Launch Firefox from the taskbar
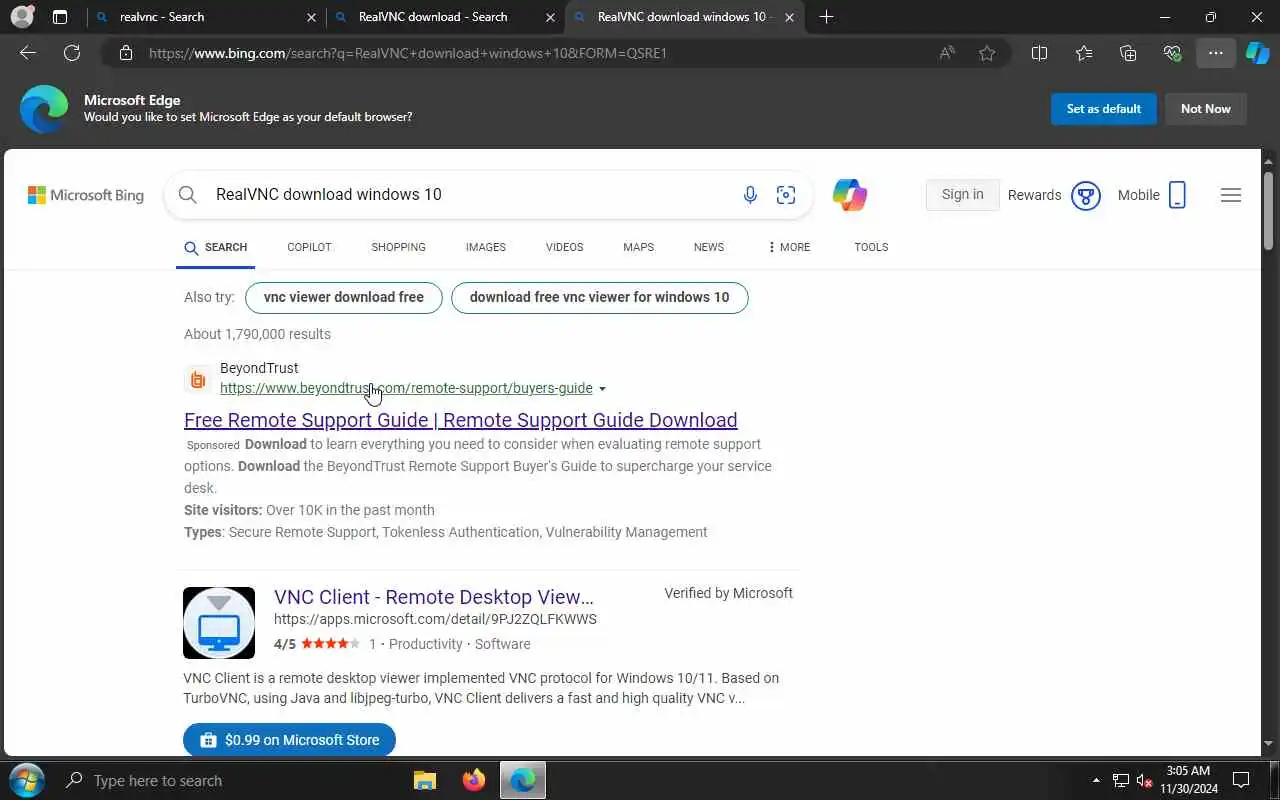1280x800 pixels. click(x=474, y=780)
